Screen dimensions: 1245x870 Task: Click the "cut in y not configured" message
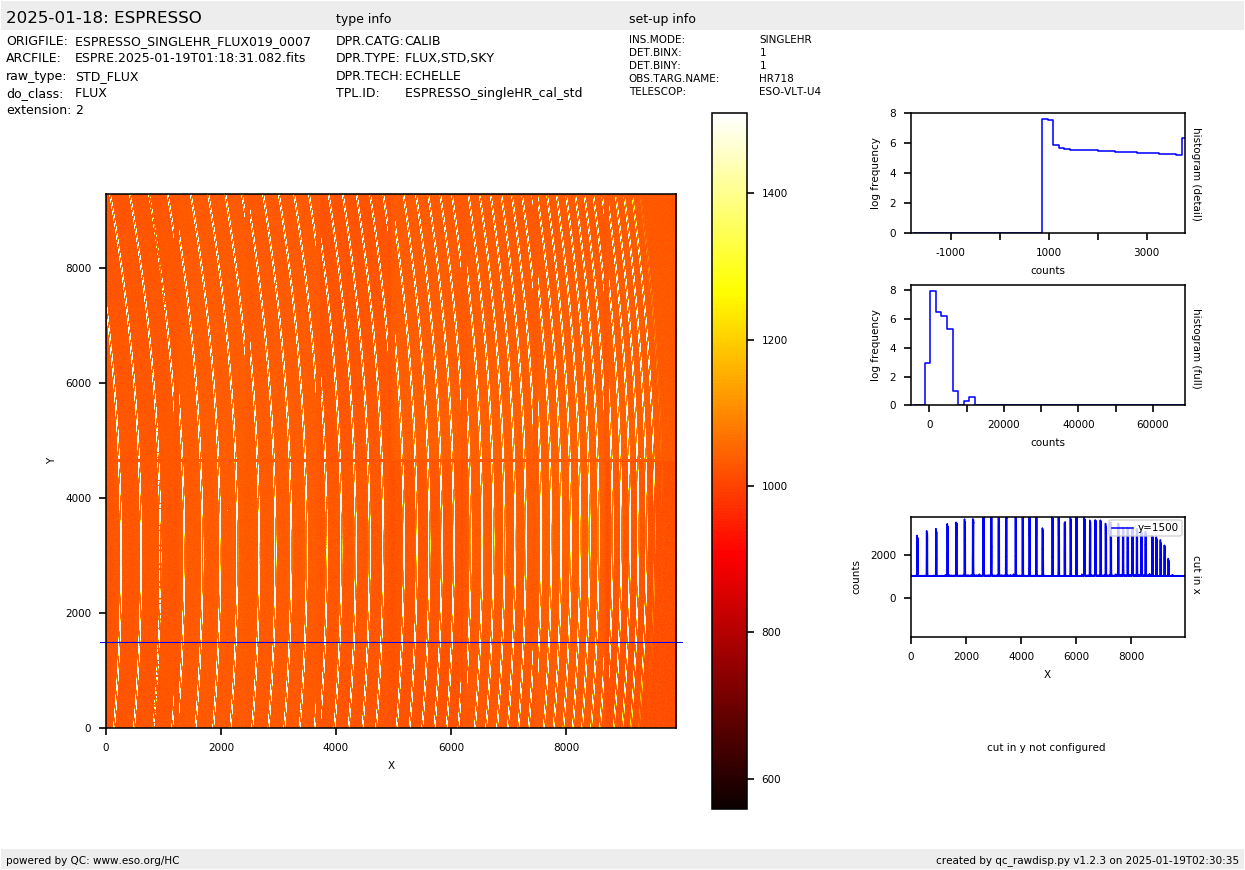[x=1046, y=748]
